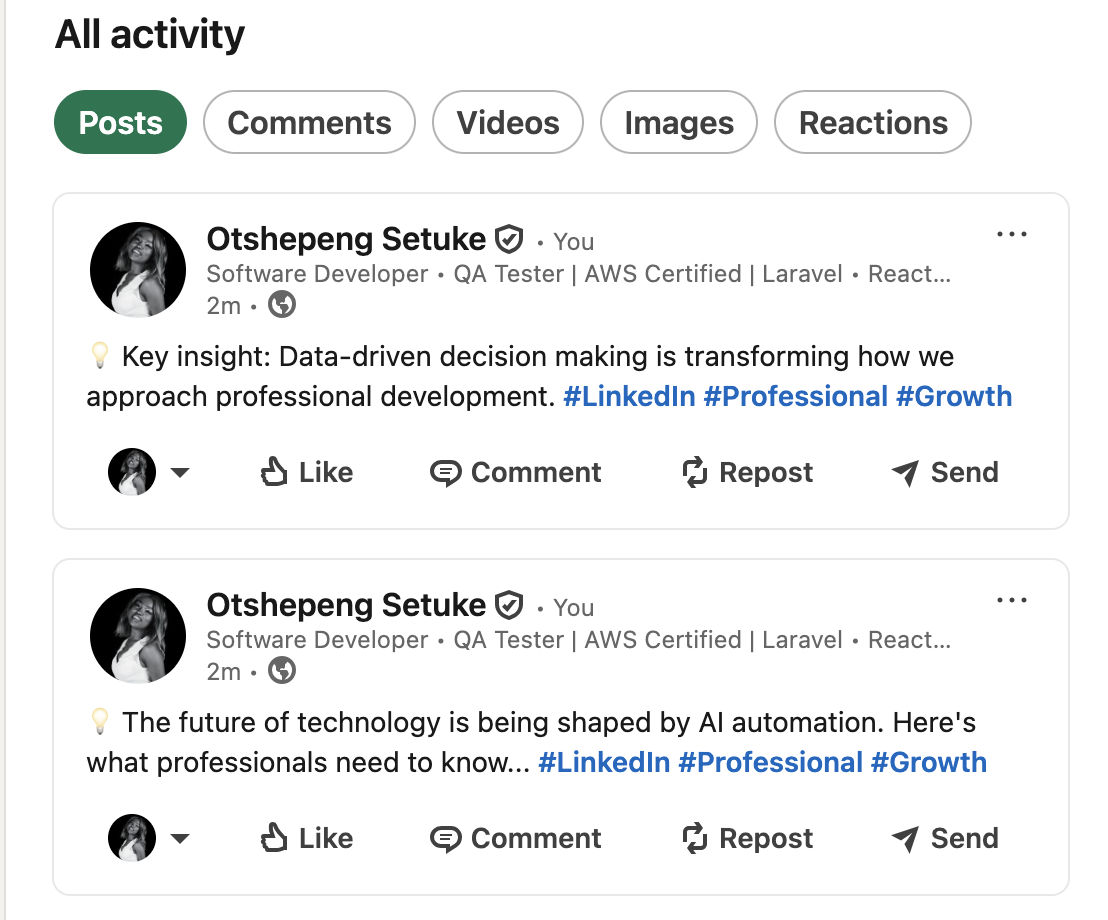View the Reactions activity tab
The image size is (1108, 920).
pyautogui.click(x=873, y=122)
